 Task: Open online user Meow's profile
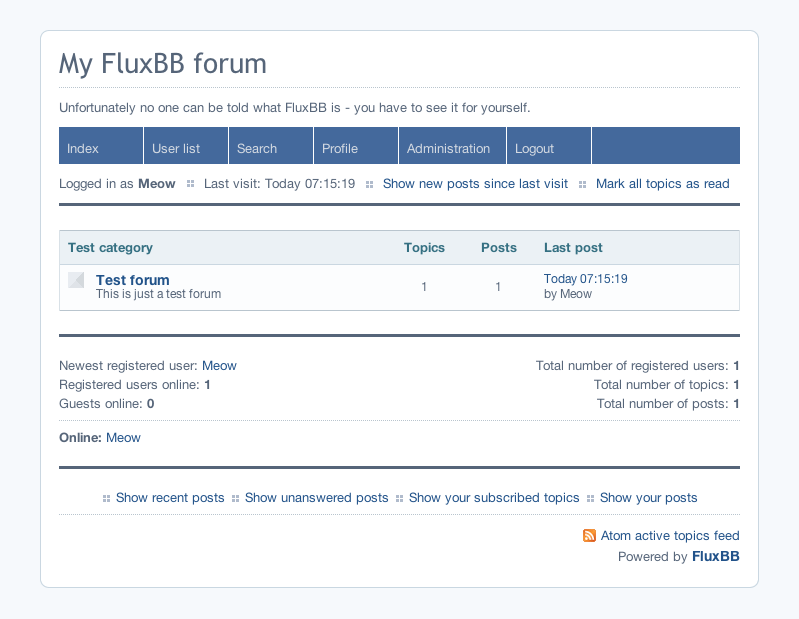(123, 438)
